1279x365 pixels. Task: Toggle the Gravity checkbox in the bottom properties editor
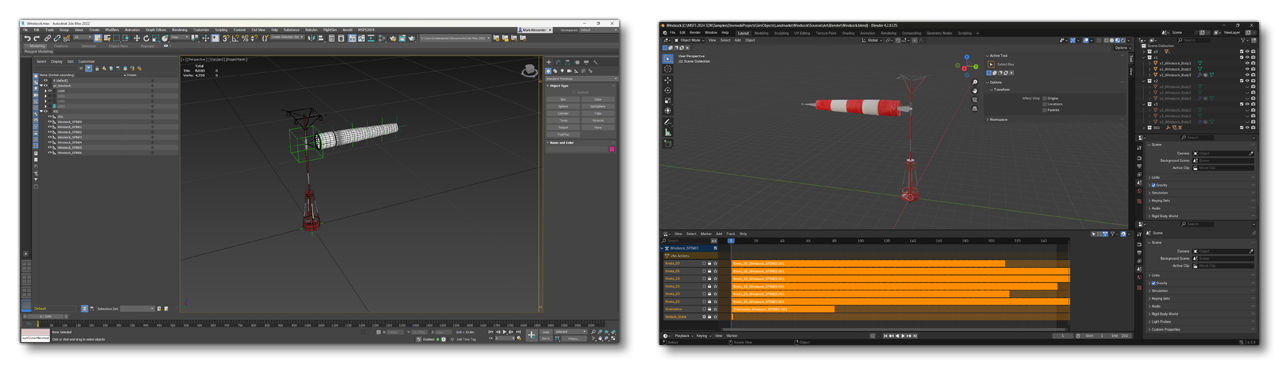(x=1154, y=283)
